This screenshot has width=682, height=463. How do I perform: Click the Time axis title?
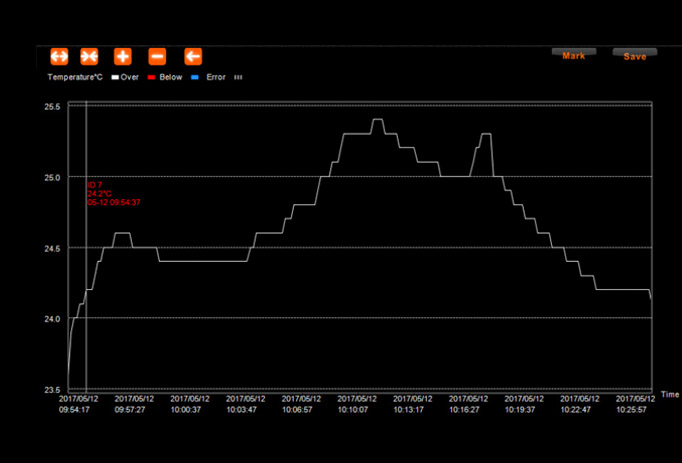(669, 395)
